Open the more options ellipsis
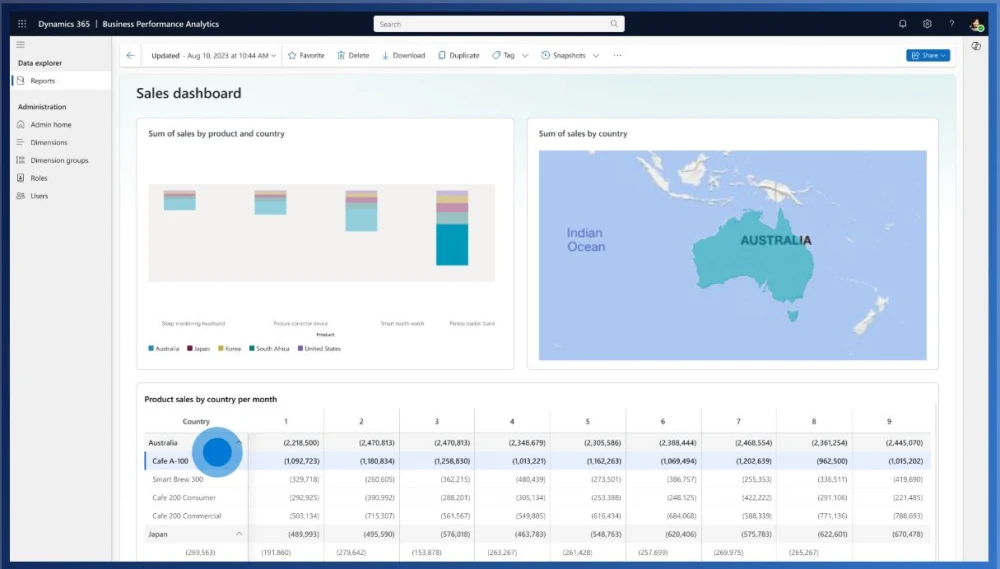Viewport: 1000px width, 569px height. (x=617, y=55)
